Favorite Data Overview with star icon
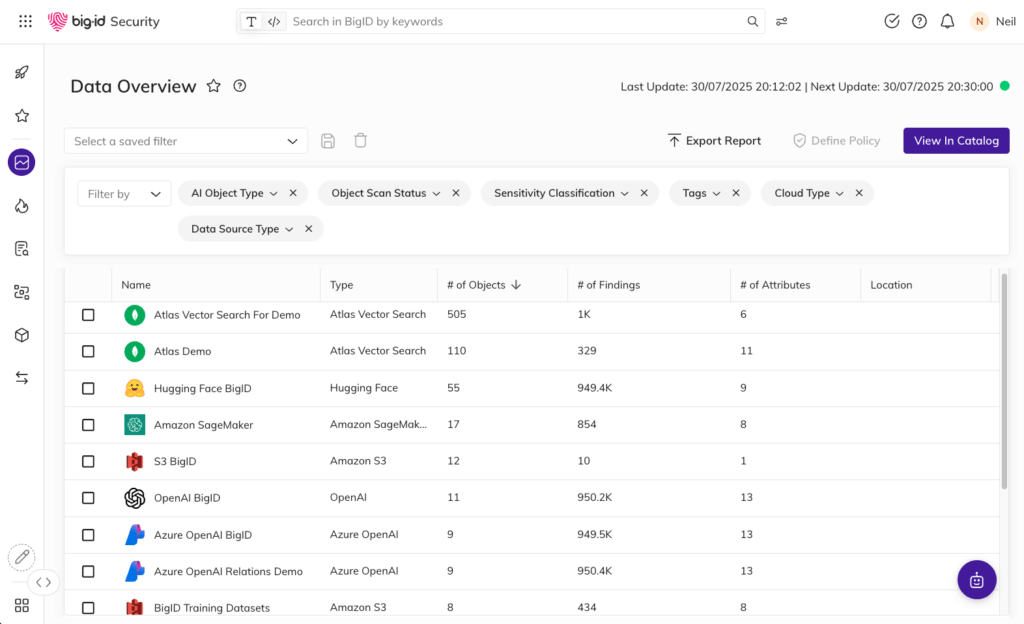The height and width of the screenshot is (624, 1024). (x=213, y=86)
